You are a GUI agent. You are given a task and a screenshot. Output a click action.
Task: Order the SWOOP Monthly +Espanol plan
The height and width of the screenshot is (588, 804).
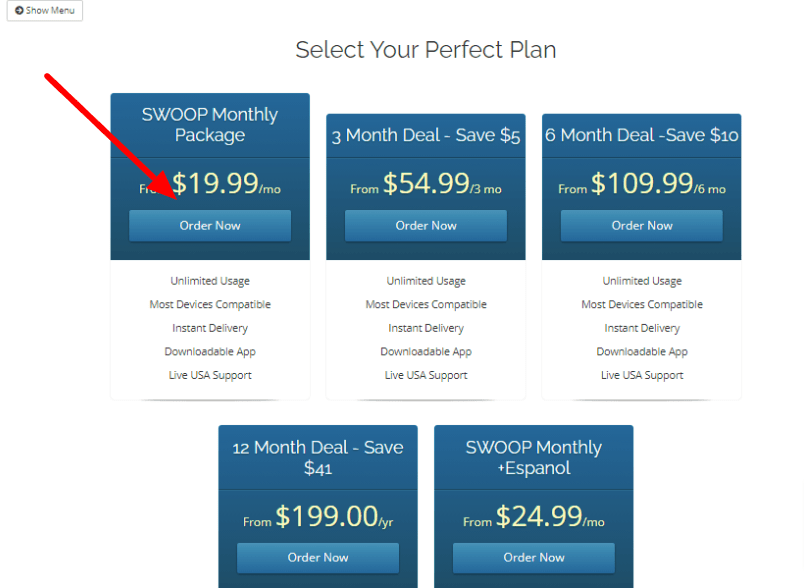point(534,558)
